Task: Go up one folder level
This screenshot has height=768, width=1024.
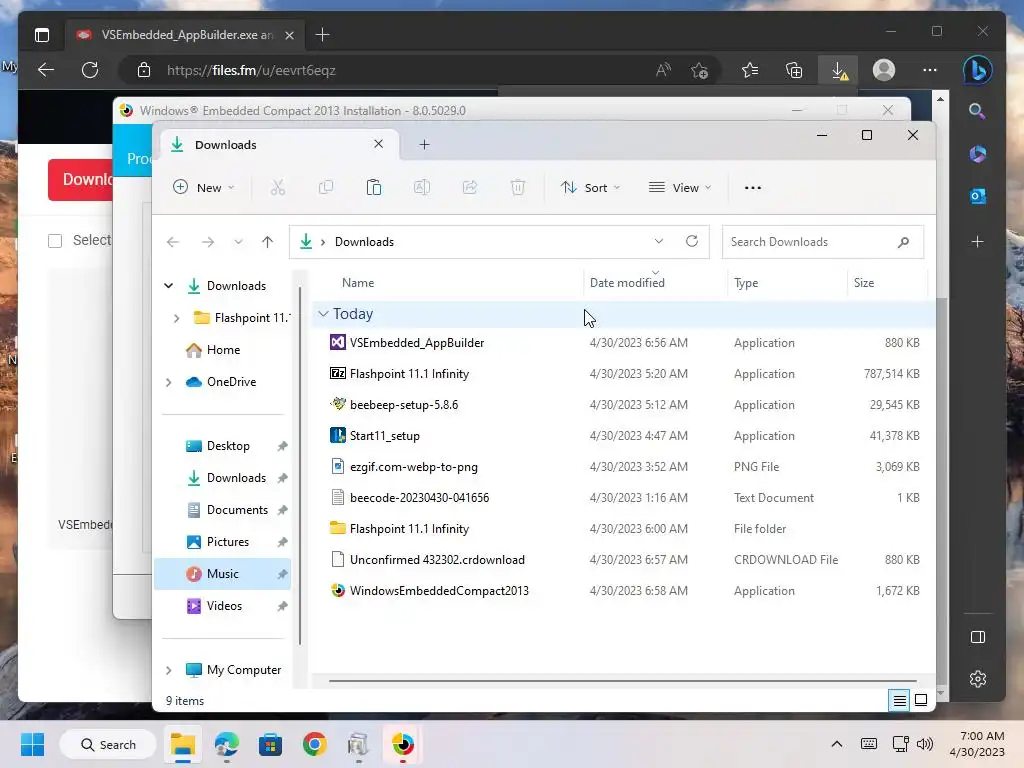Action: click(267, 242)
